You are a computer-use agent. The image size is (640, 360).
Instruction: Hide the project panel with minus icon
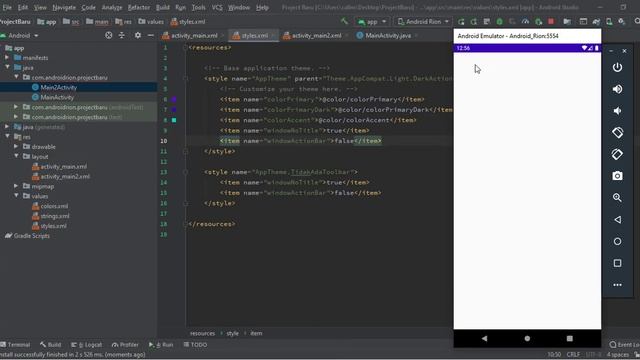[x=151, y=36]
